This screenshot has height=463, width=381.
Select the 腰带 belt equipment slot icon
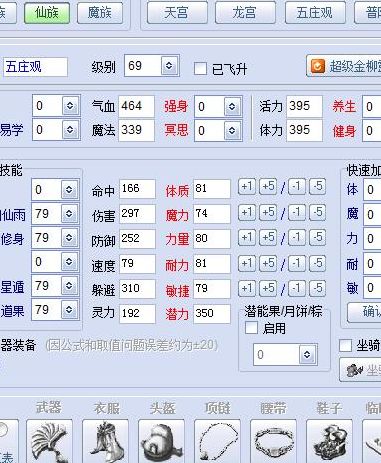[273, 441]
